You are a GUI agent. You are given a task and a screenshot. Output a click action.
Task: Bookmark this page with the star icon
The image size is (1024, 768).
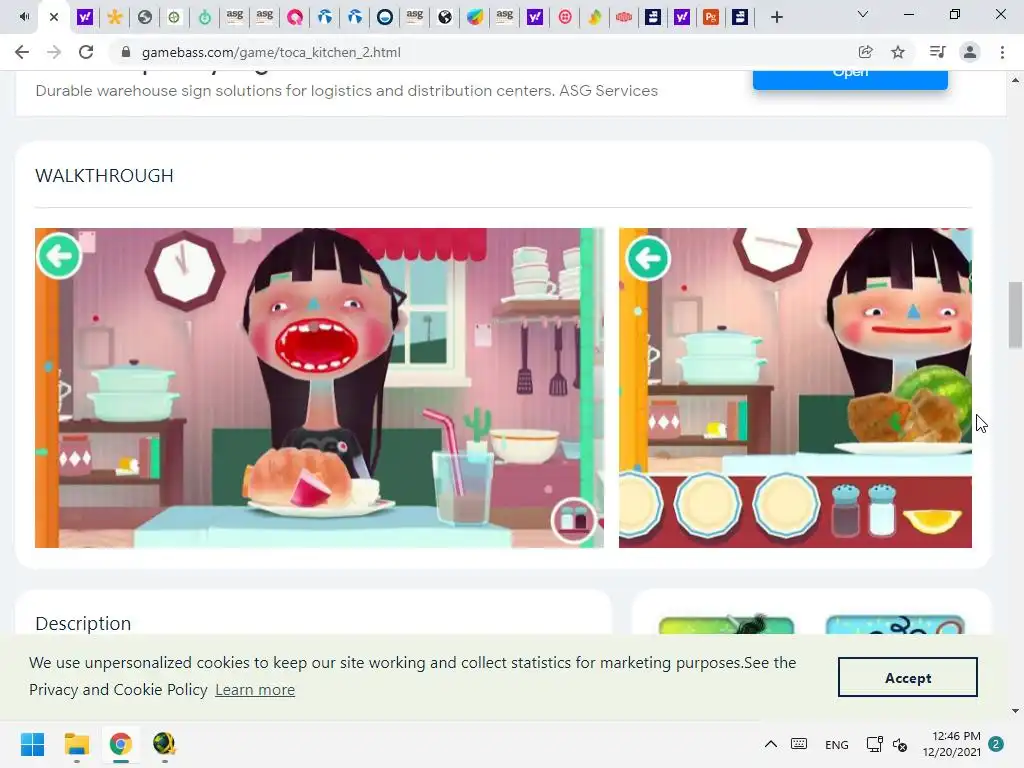[x=898, y=52]
